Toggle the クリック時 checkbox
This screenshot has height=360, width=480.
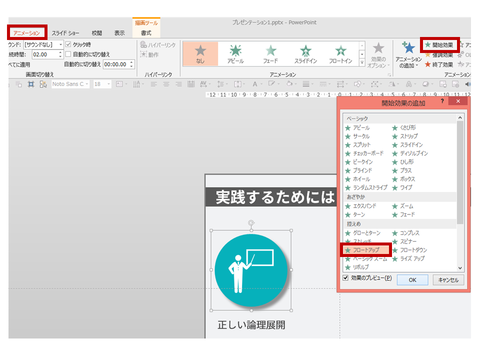click(x=68, y=44)
